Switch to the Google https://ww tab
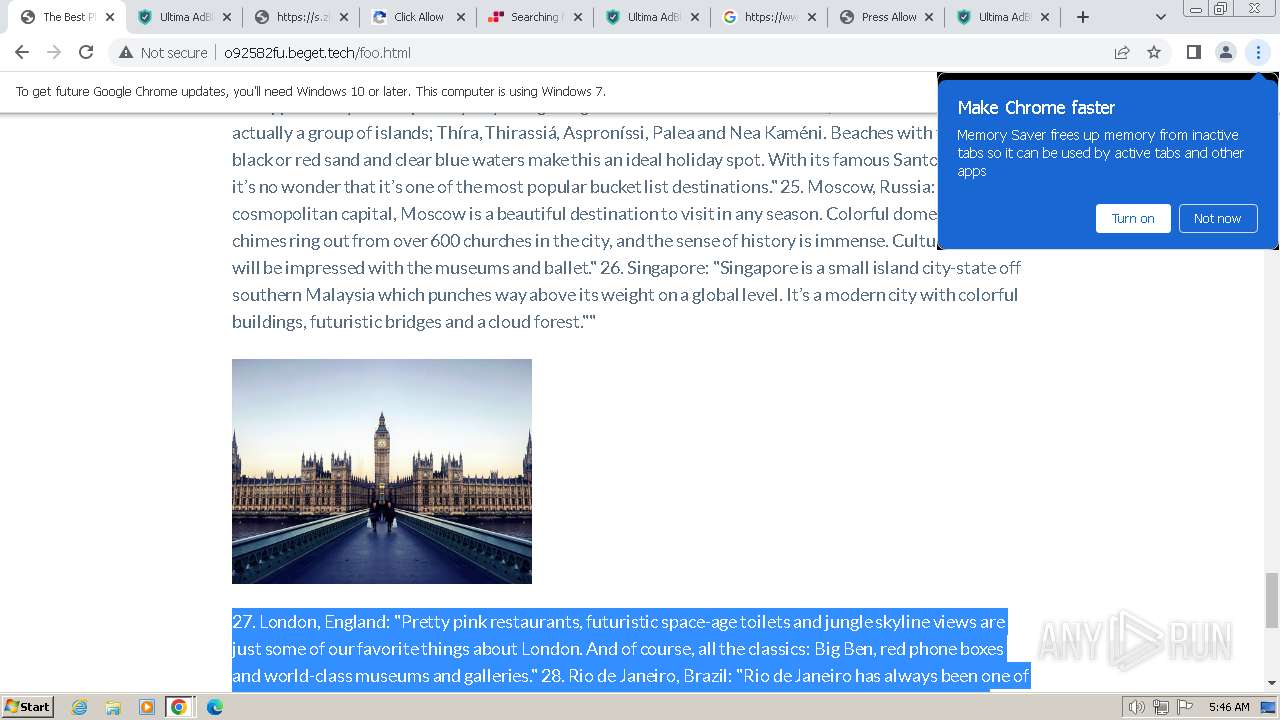1280x720 pixels. (769, 17)
